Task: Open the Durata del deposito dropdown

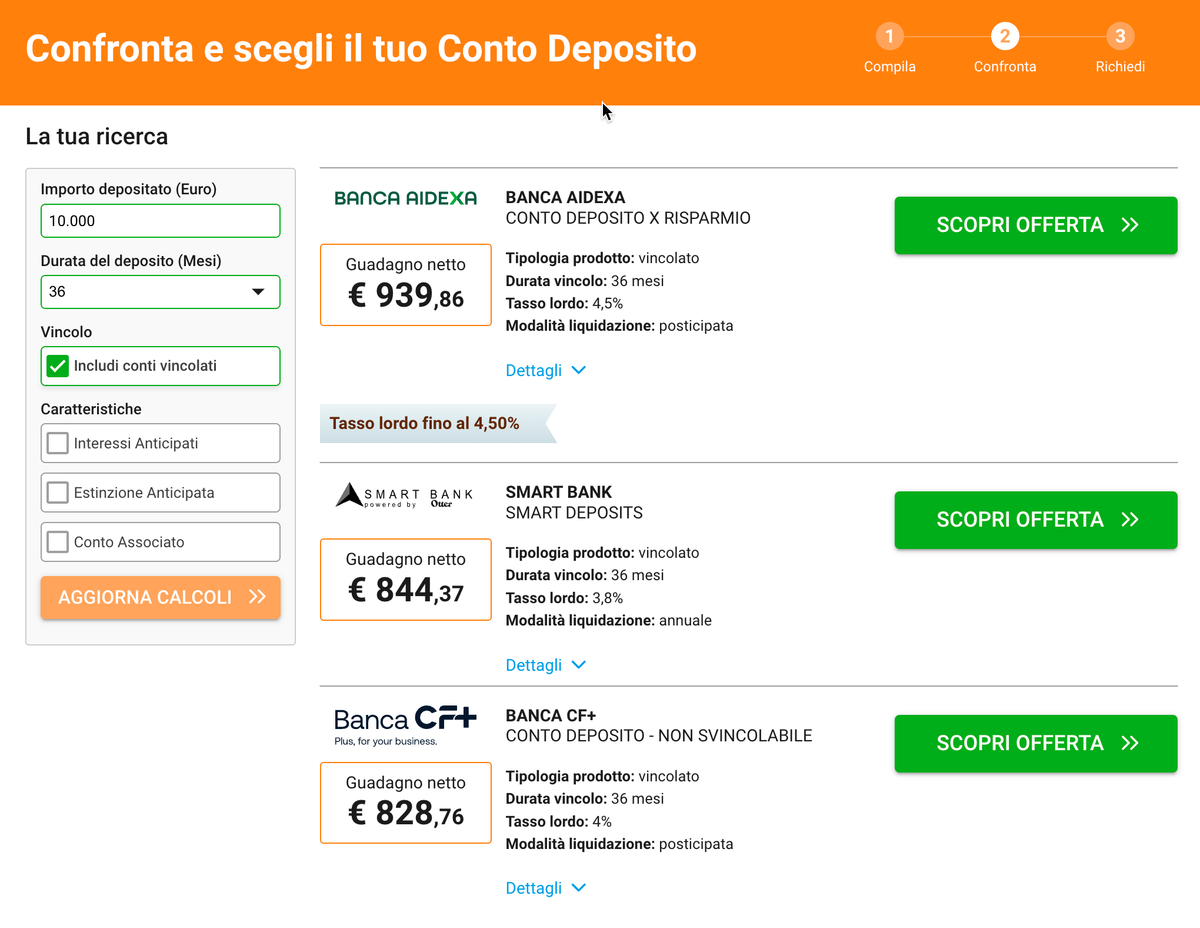Action: (x=161, y=292)
